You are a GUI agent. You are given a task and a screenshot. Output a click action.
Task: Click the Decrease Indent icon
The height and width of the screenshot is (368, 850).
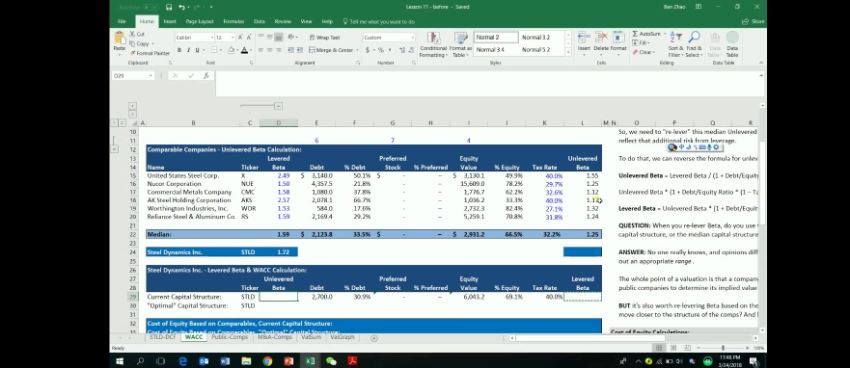pyautogui.click(x=291, y=50)
